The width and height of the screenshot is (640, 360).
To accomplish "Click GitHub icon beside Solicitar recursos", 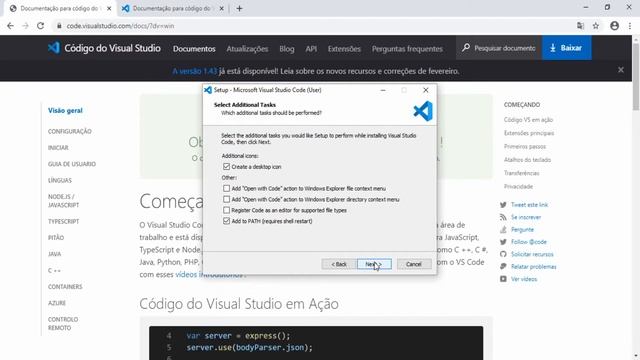I will point(503,254).
